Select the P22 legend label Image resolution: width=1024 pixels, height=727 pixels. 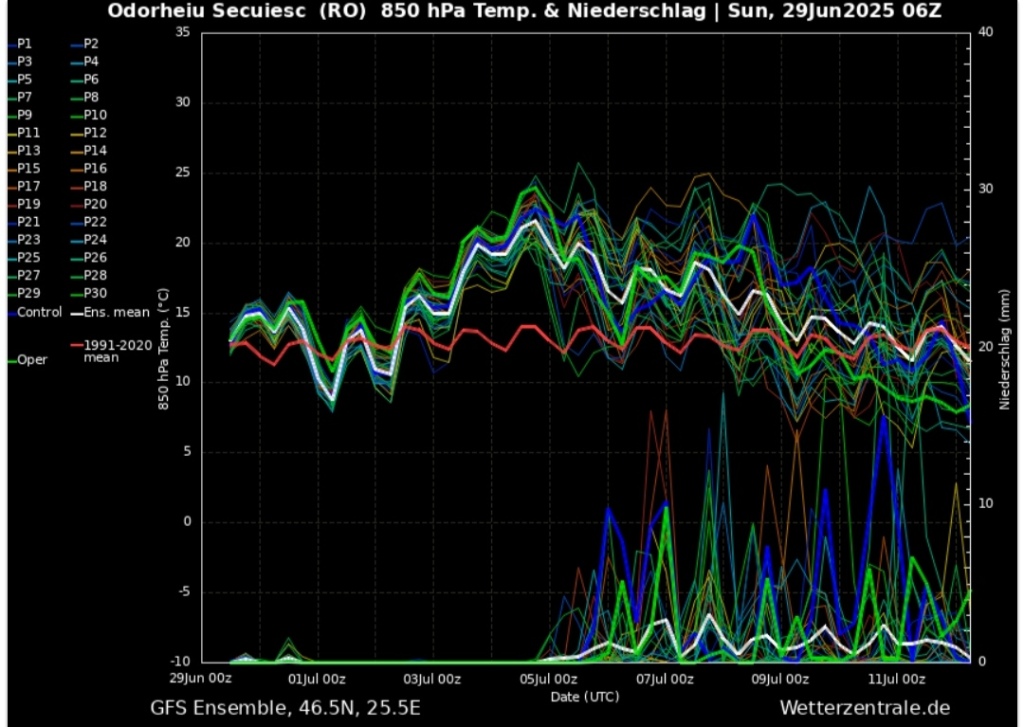pyautogui.click(x=95, y=222)
